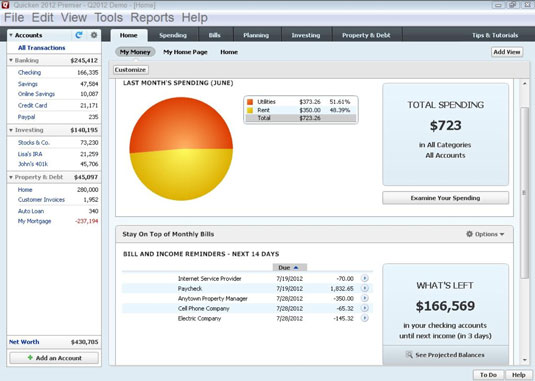This screenshot has width=535, height=381.
Task: Click action arrow icon for Paycheck reminder
Action: click(365, 288)
